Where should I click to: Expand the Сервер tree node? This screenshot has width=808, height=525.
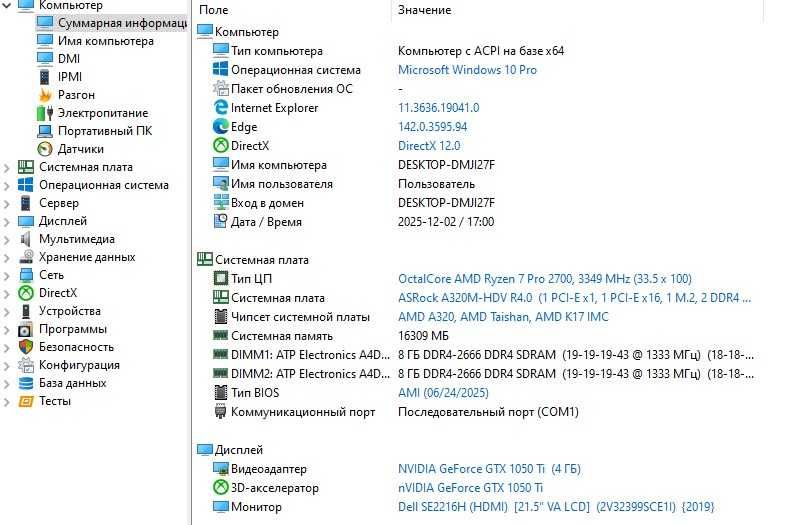tap(7, 204)
